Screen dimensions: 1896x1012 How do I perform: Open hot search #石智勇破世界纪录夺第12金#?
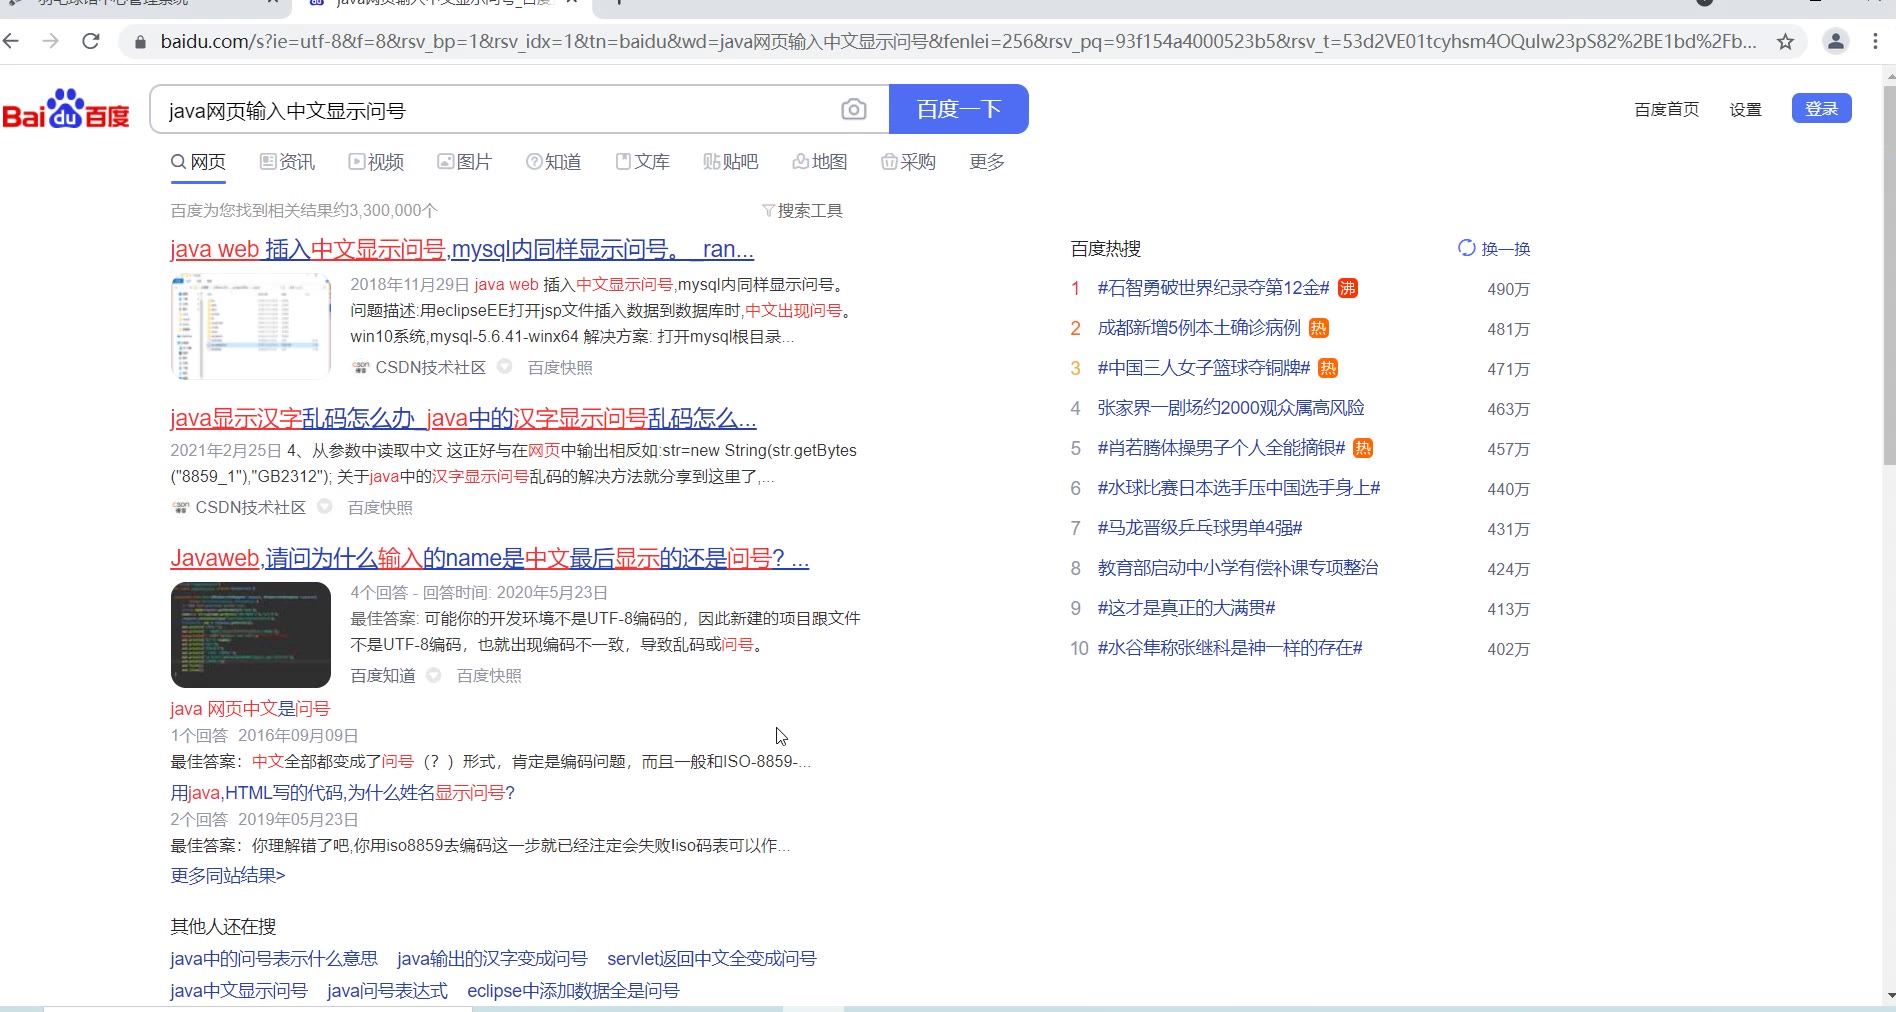(x=1213, y=288)
